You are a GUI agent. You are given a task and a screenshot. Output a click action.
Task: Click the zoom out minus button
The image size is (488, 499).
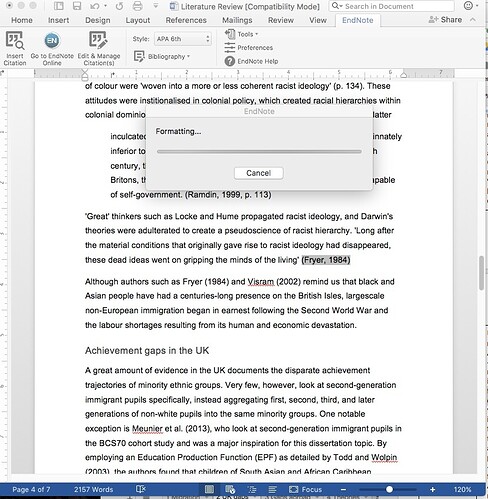point(343,490)
